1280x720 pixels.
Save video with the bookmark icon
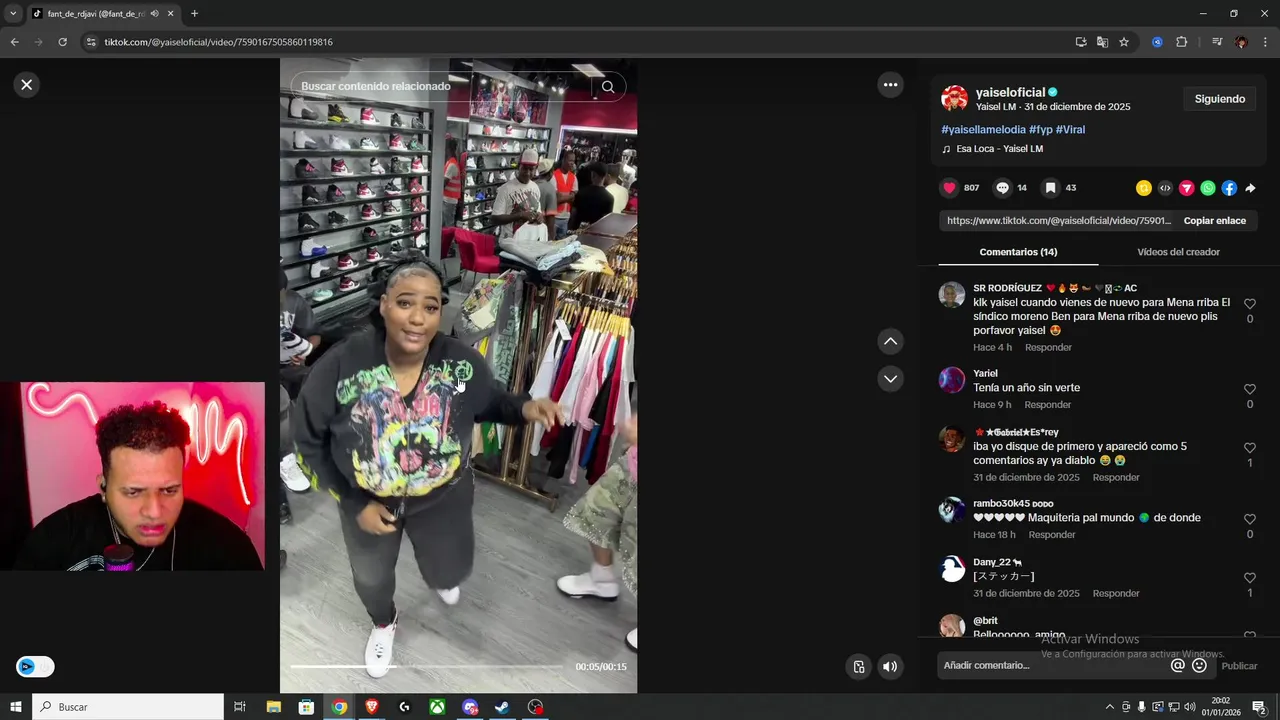pos(1050,188)
